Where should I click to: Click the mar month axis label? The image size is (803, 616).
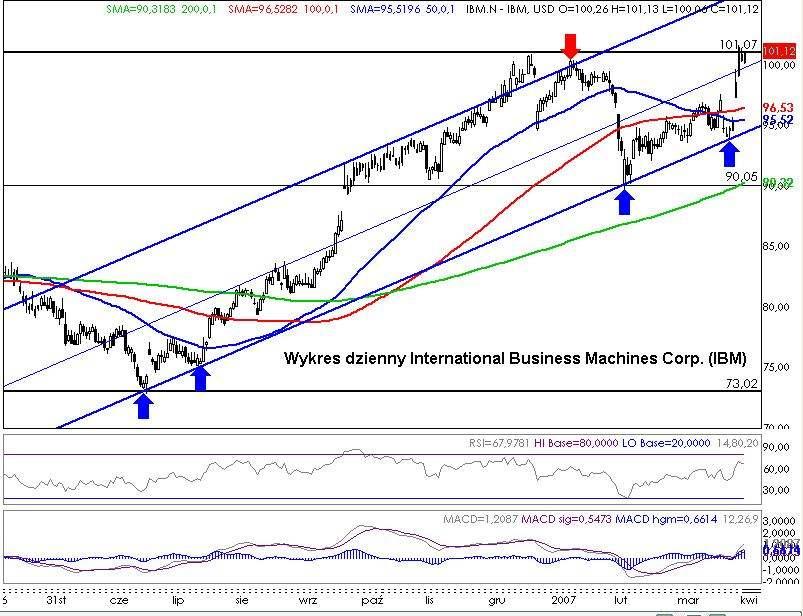coord(688,600)
